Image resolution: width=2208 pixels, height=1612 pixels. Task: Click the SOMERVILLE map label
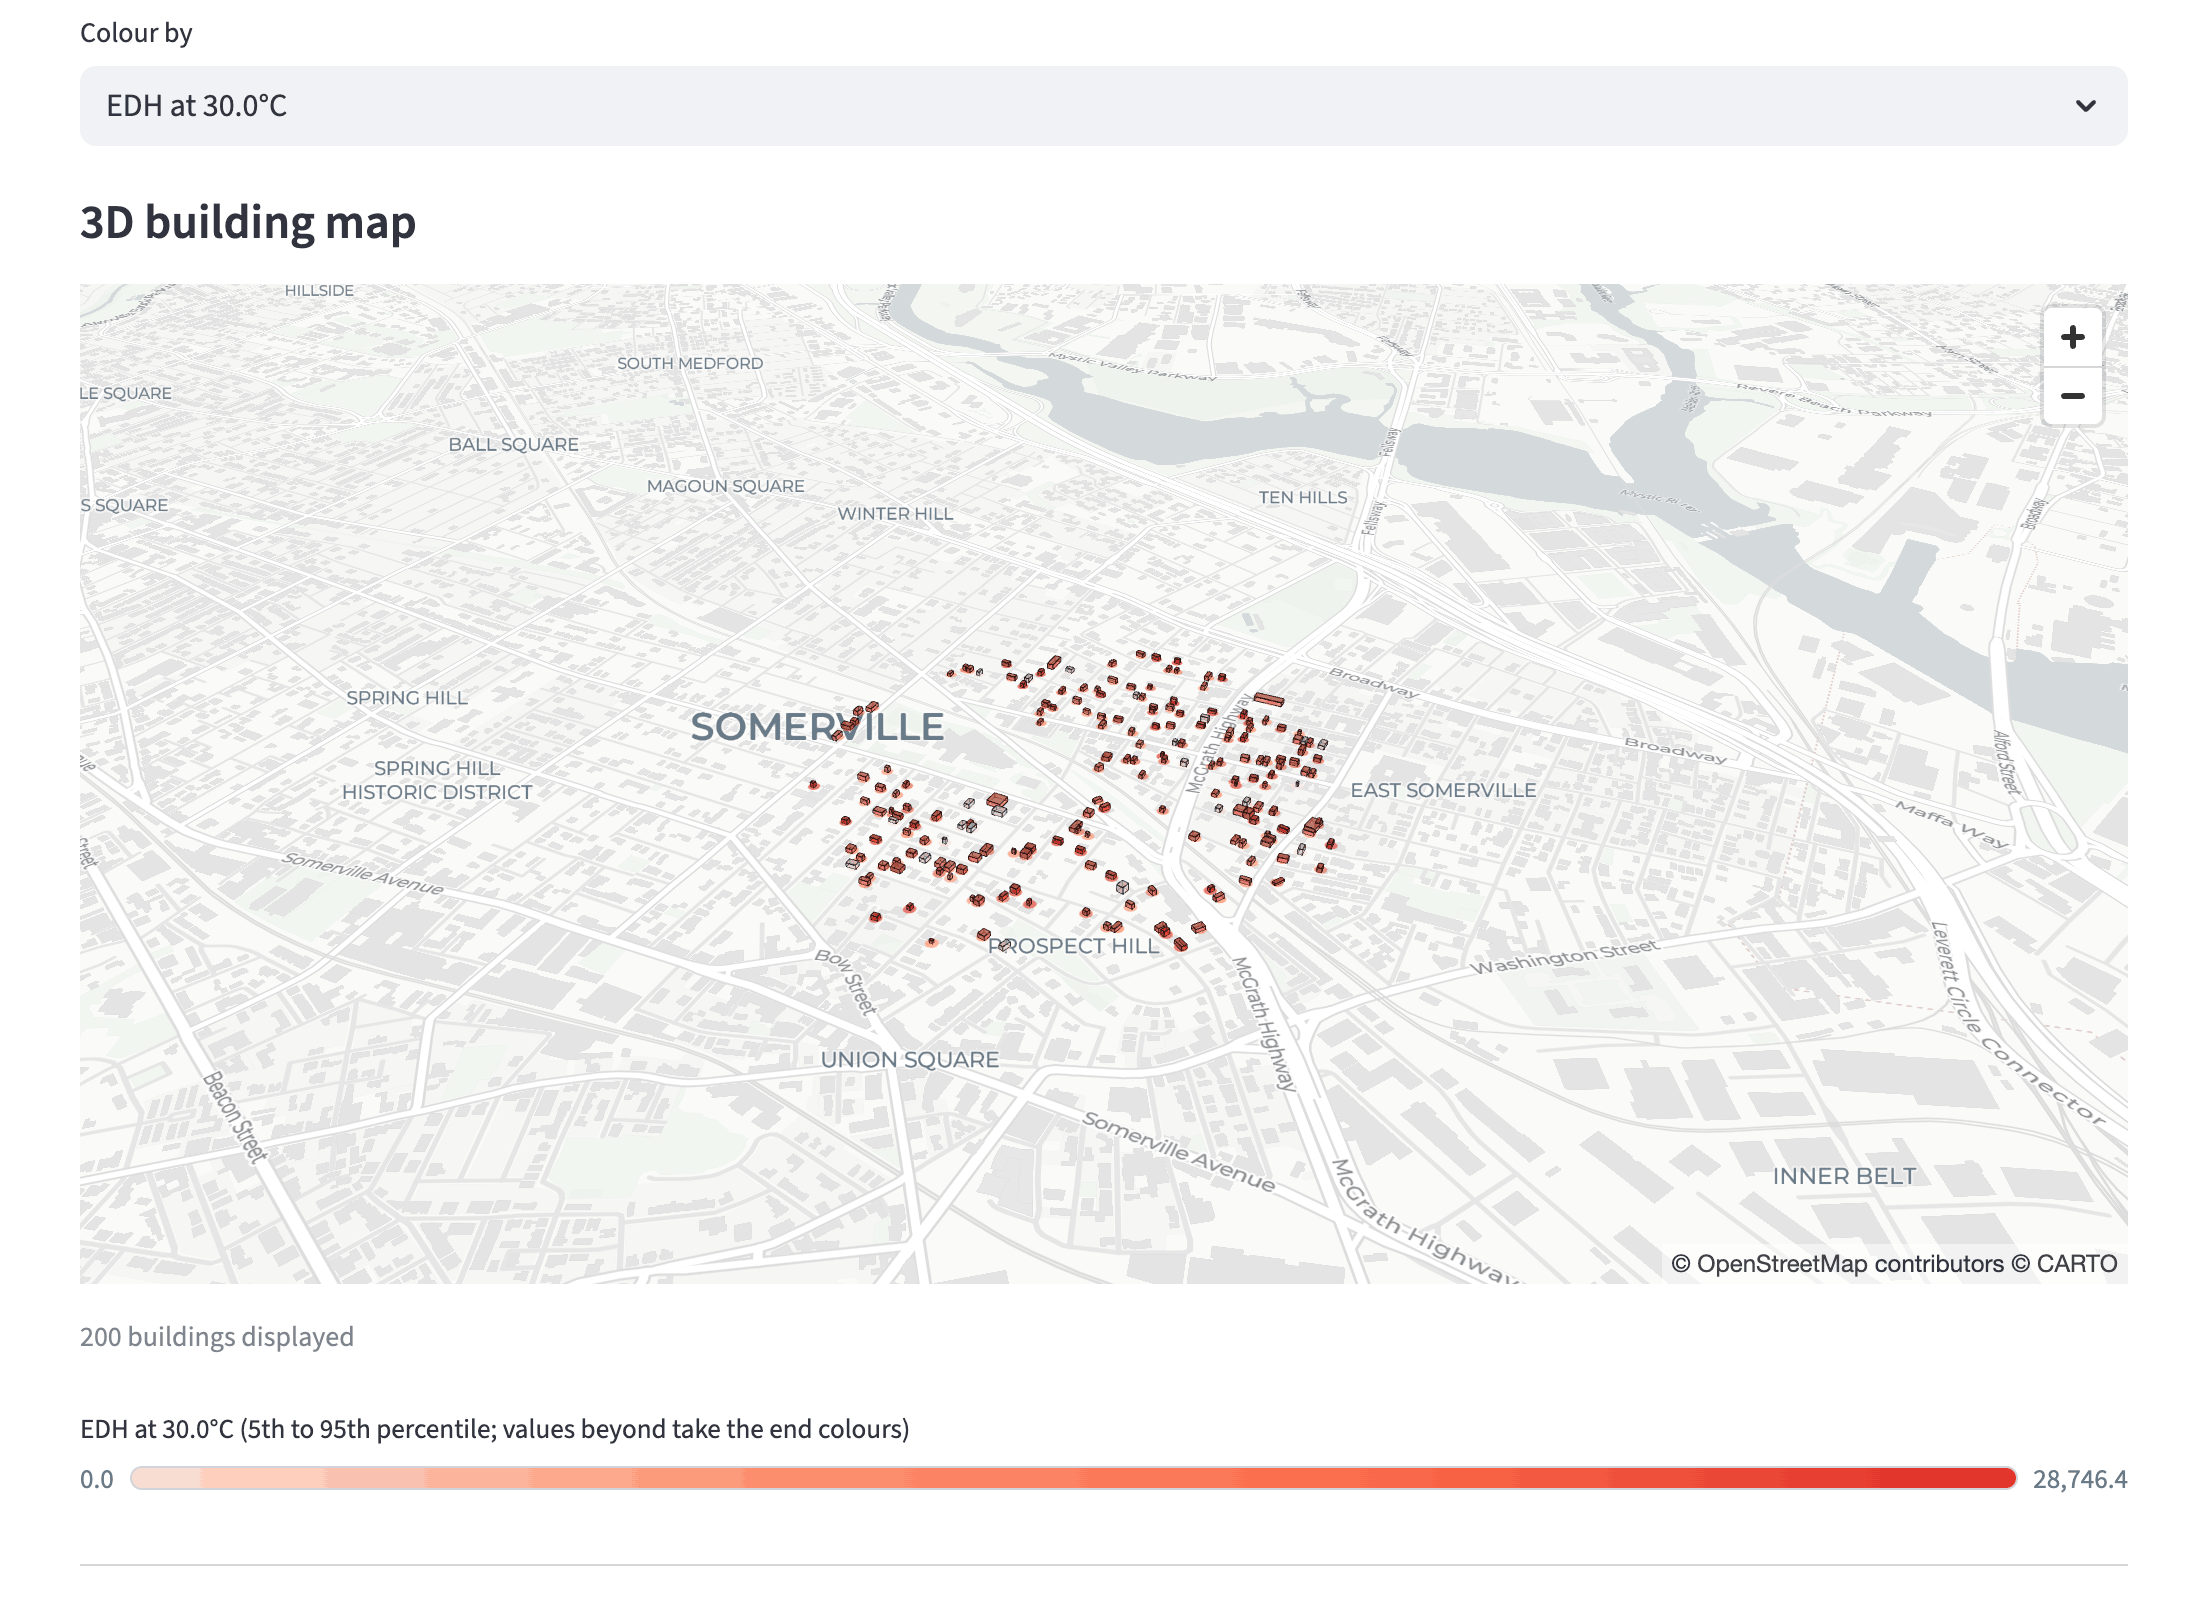tap(817, 727)
